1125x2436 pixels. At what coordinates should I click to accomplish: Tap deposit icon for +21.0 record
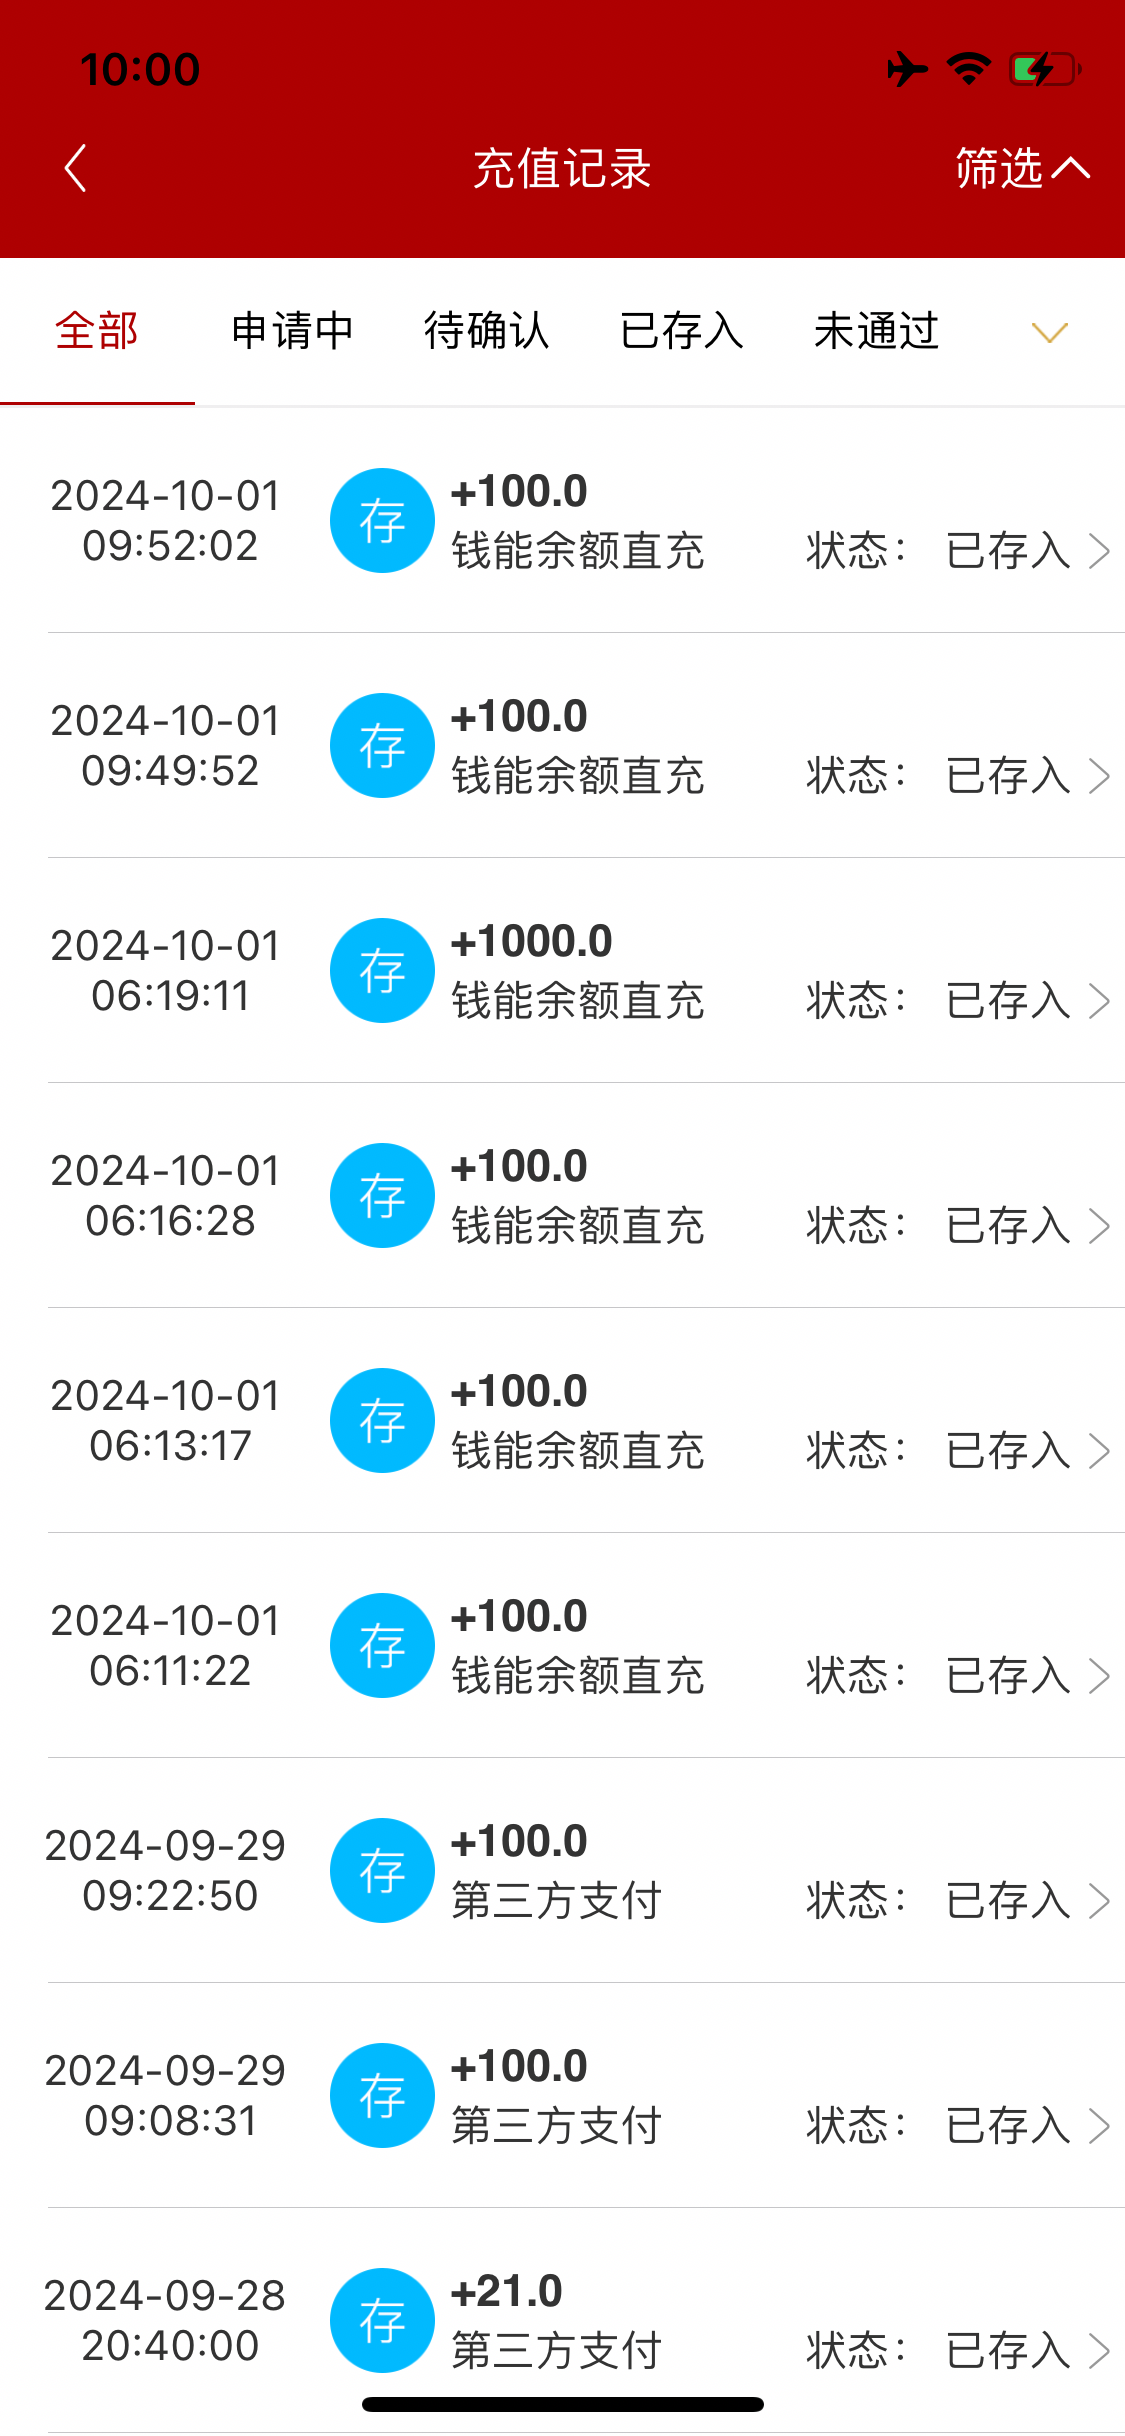(x=382, y=2320)
